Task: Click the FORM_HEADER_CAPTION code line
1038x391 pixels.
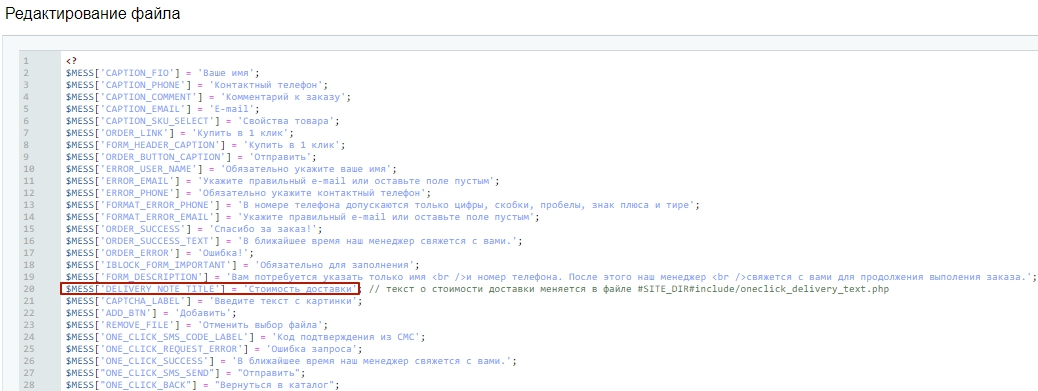Action: click(205, 145)
